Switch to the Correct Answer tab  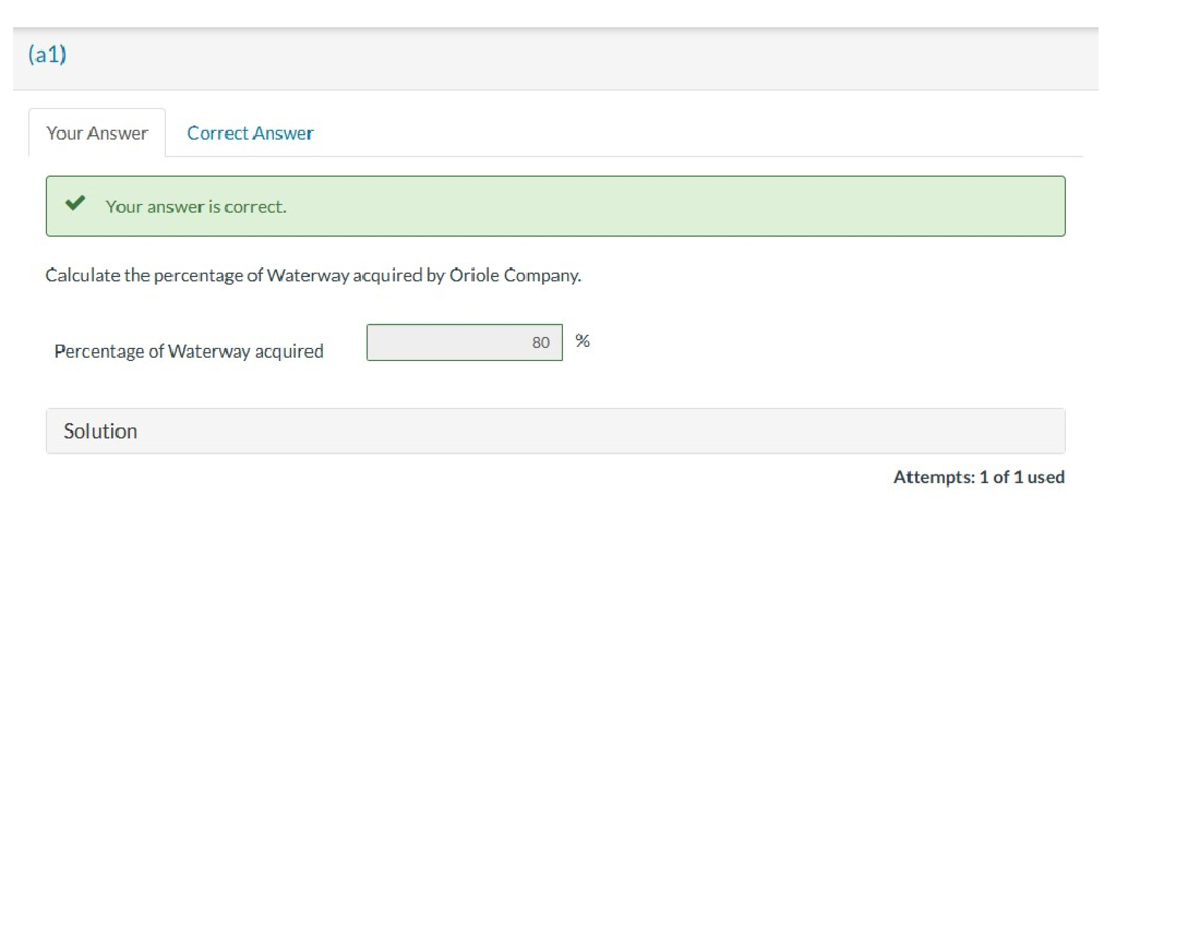250,133
